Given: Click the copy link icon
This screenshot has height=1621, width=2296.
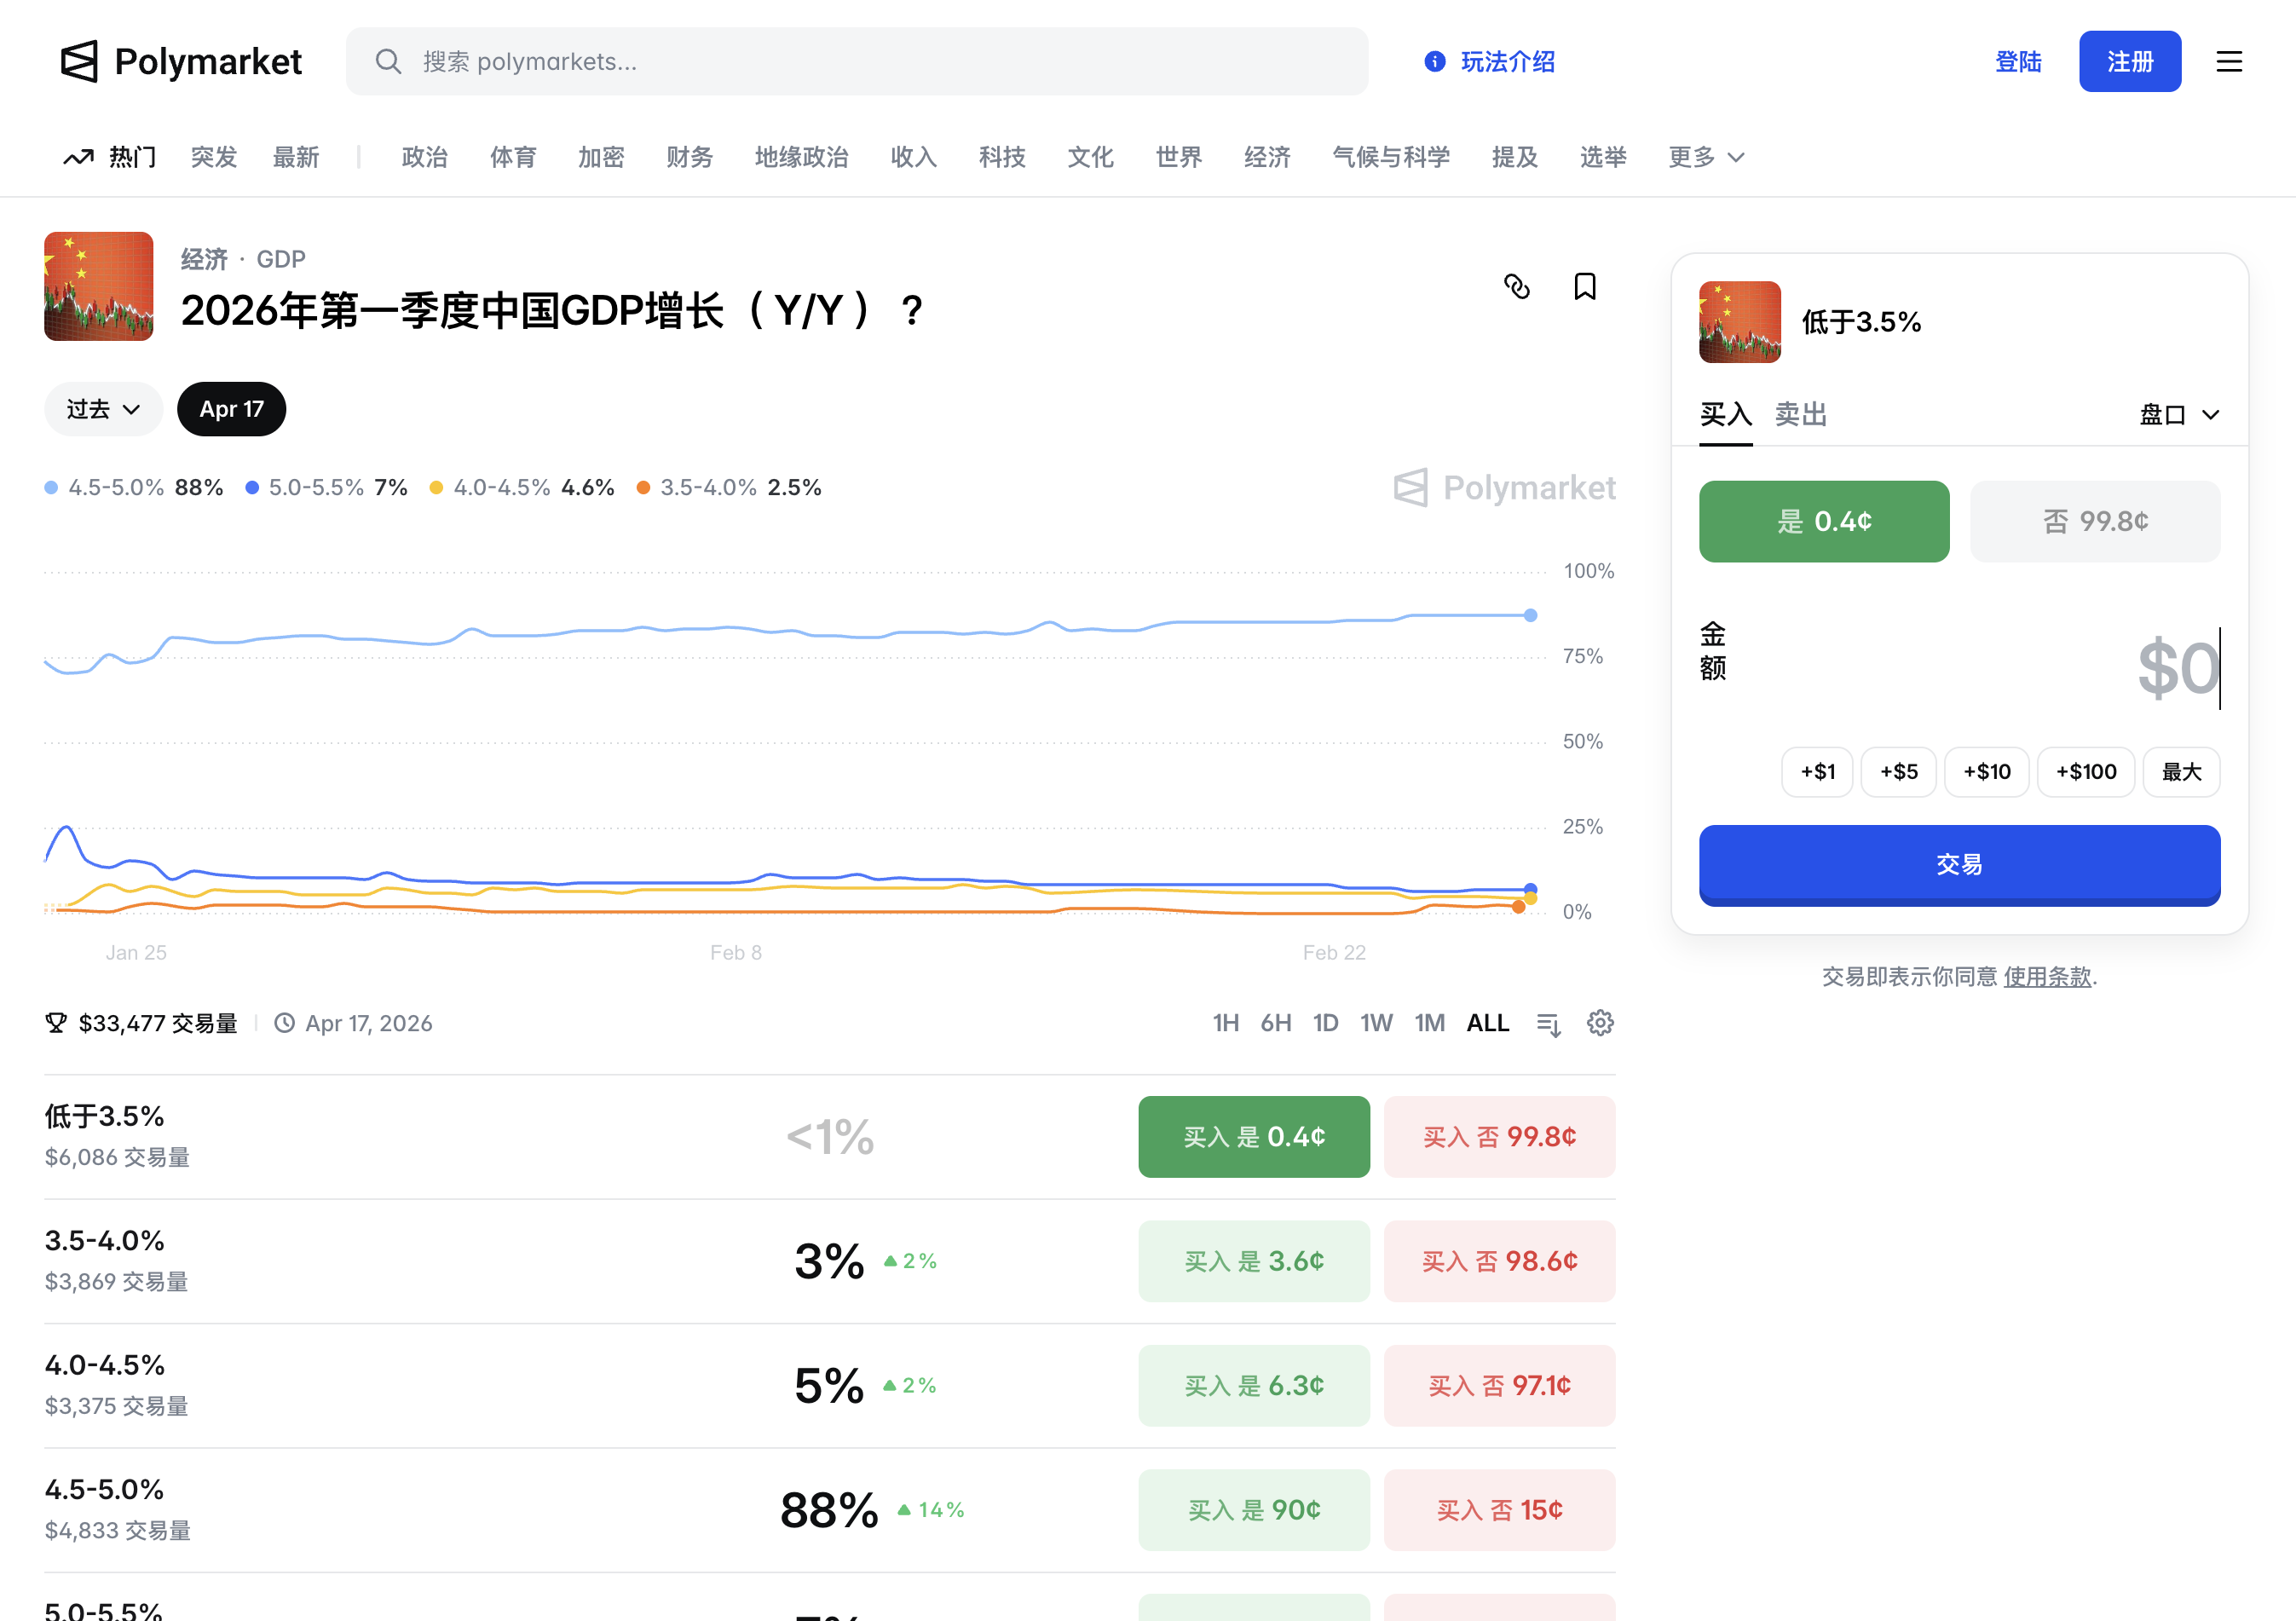Looking at the screenshot, I should point(1516,287).
